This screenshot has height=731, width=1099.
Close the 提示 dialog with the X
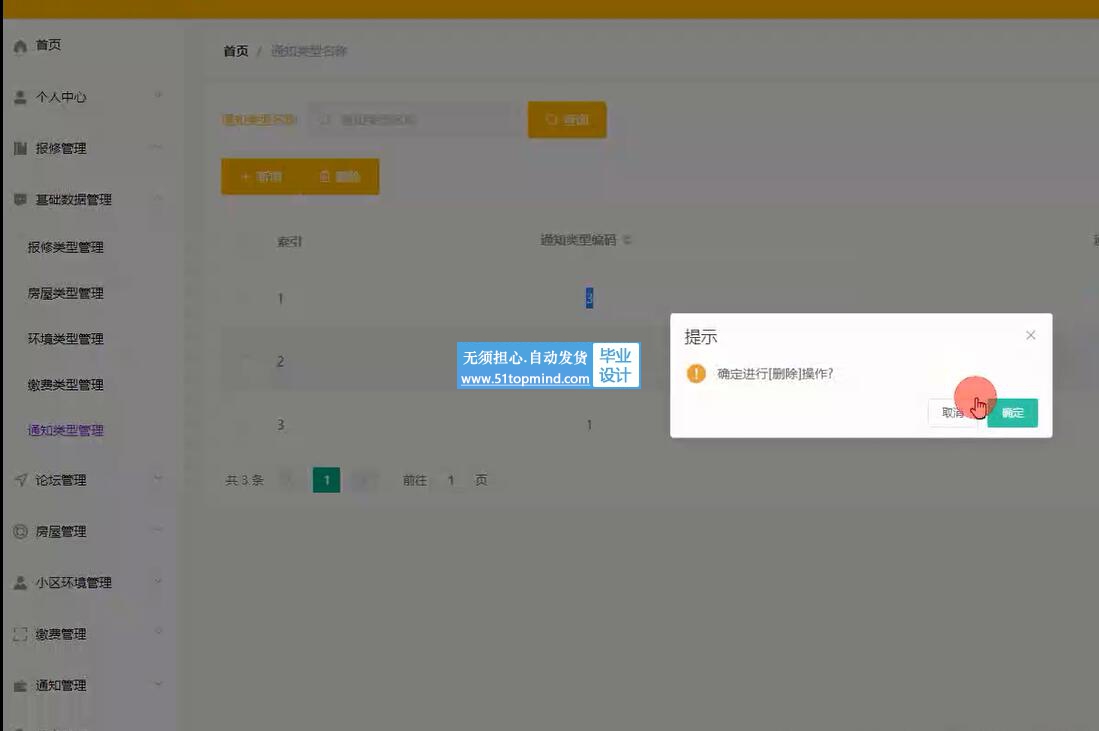(x=1030, y=335)
